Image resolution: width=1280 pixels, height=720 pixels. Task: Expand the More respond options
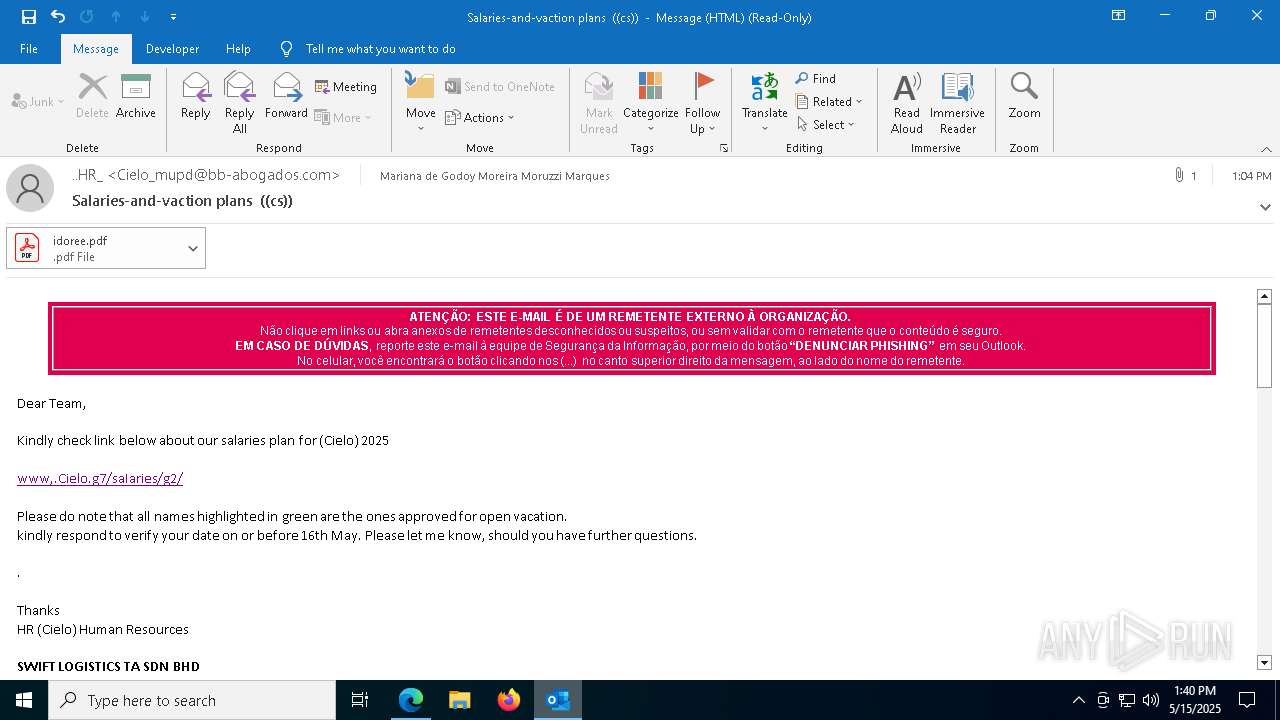pyautogui.click(x=343, y=118)
